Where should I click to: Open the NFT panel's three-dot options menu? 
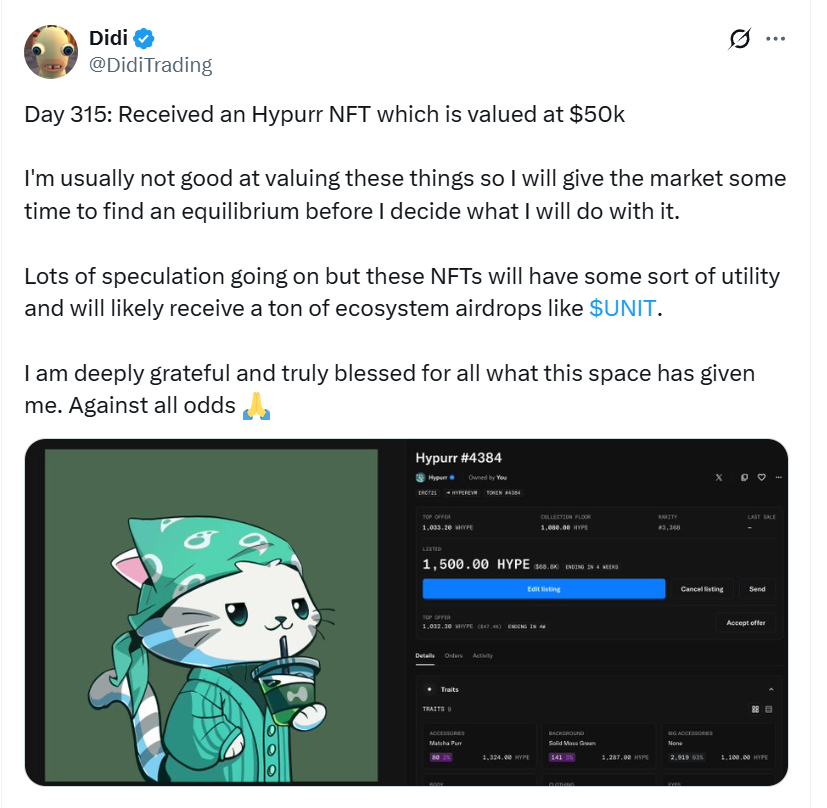coord(777,478)
